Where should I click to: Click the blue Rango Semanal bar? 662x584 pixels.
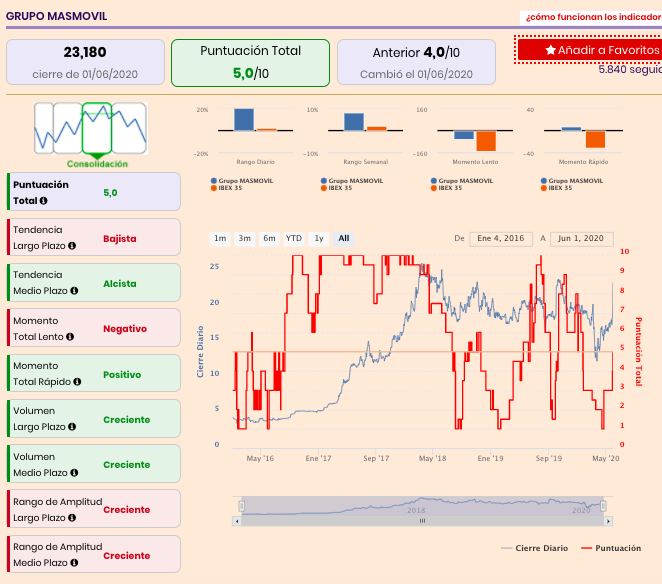(x=354, y=122)
